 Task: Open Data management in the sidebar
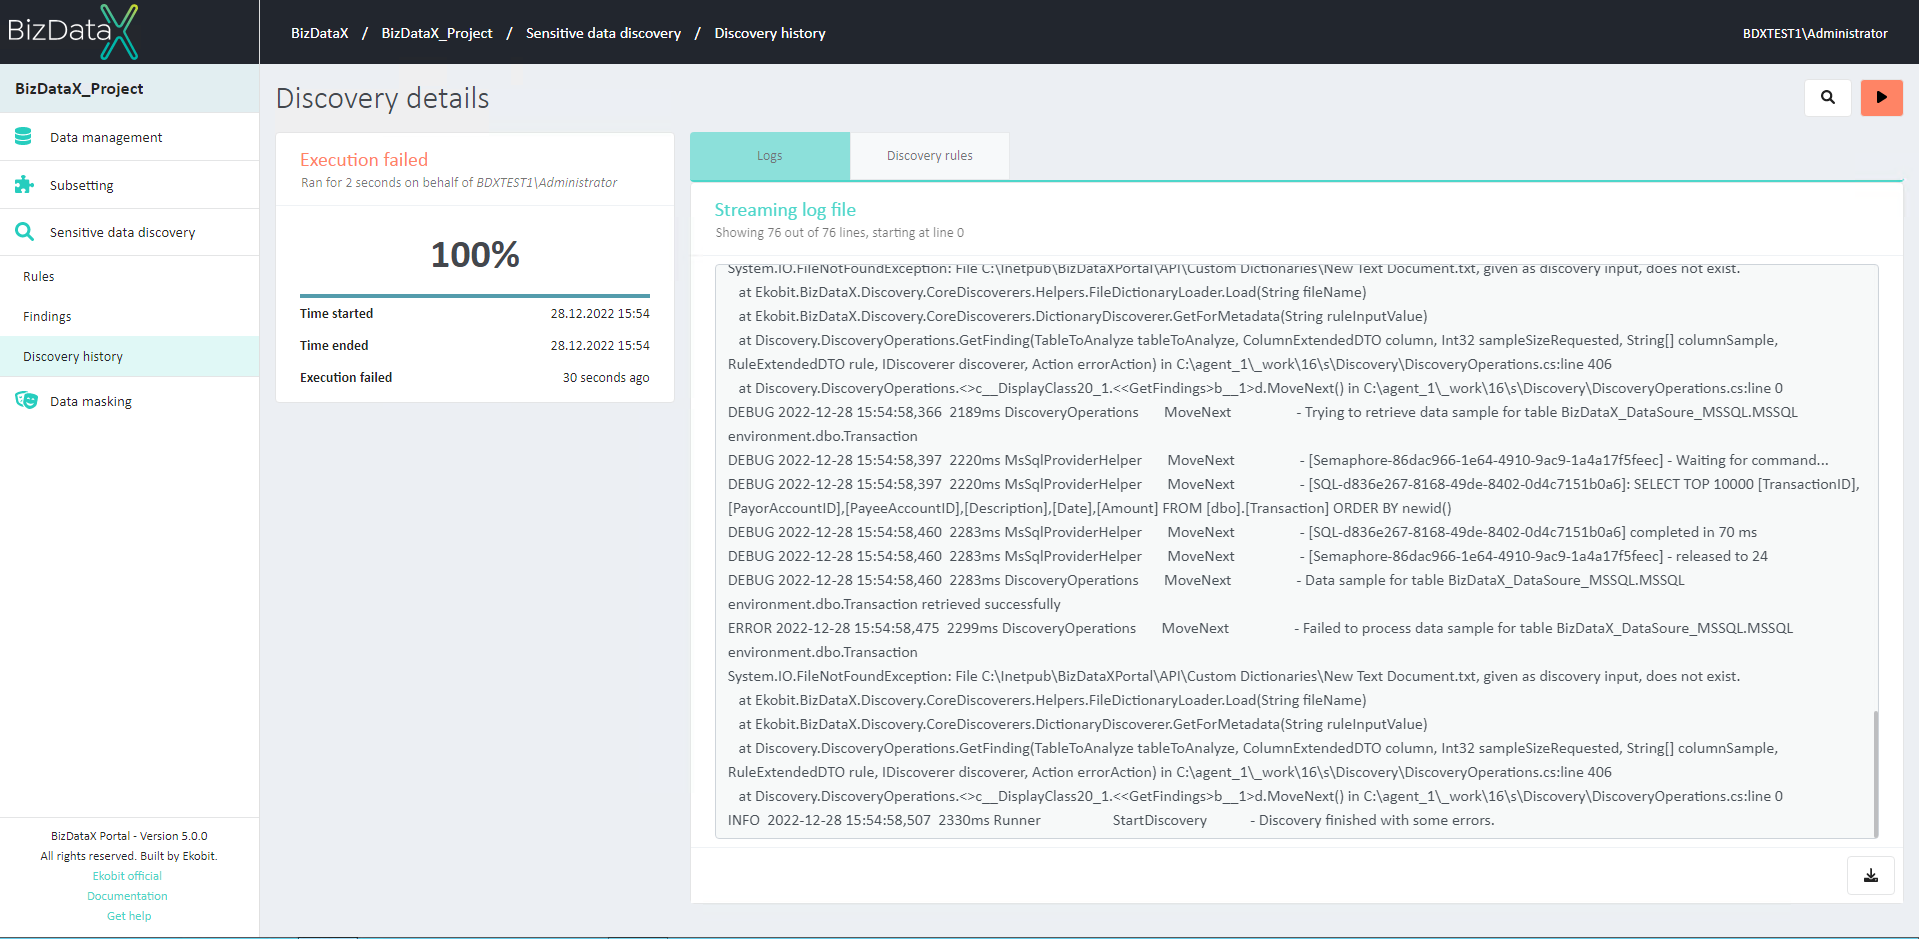(x=130, y=137)
